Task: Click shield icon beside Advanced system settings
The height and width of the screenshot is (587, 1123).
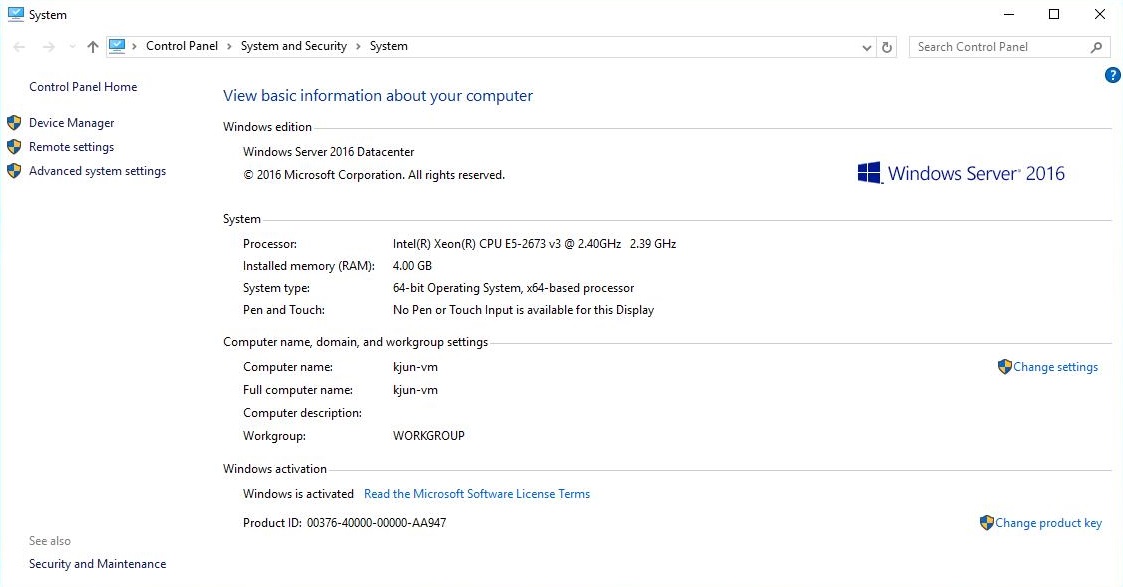Action: click(x=14, y=171)
